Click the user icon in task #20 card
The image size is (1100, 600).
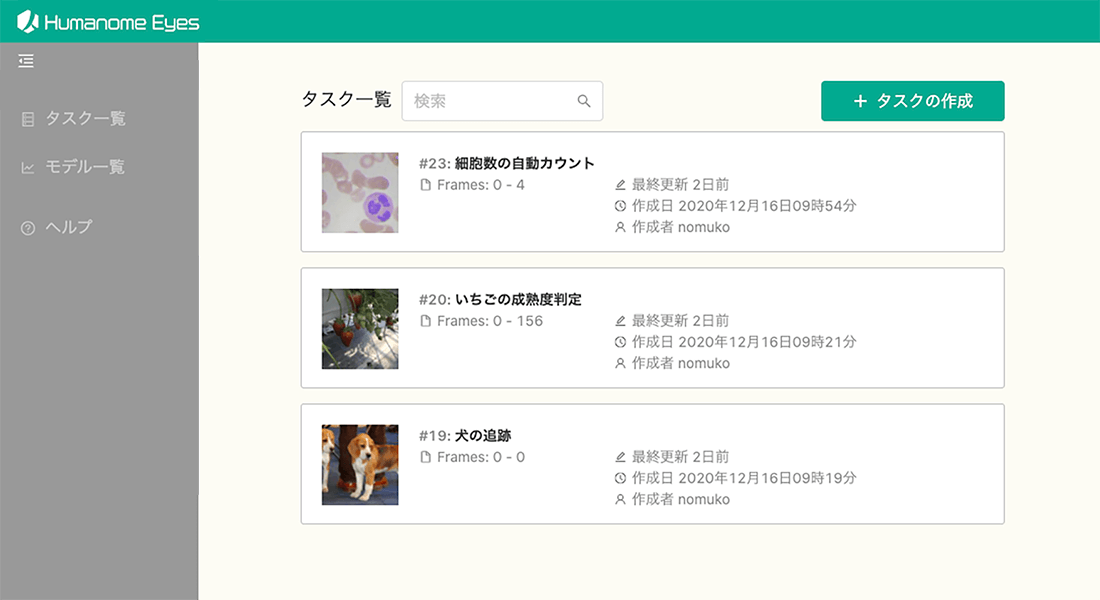620,364
